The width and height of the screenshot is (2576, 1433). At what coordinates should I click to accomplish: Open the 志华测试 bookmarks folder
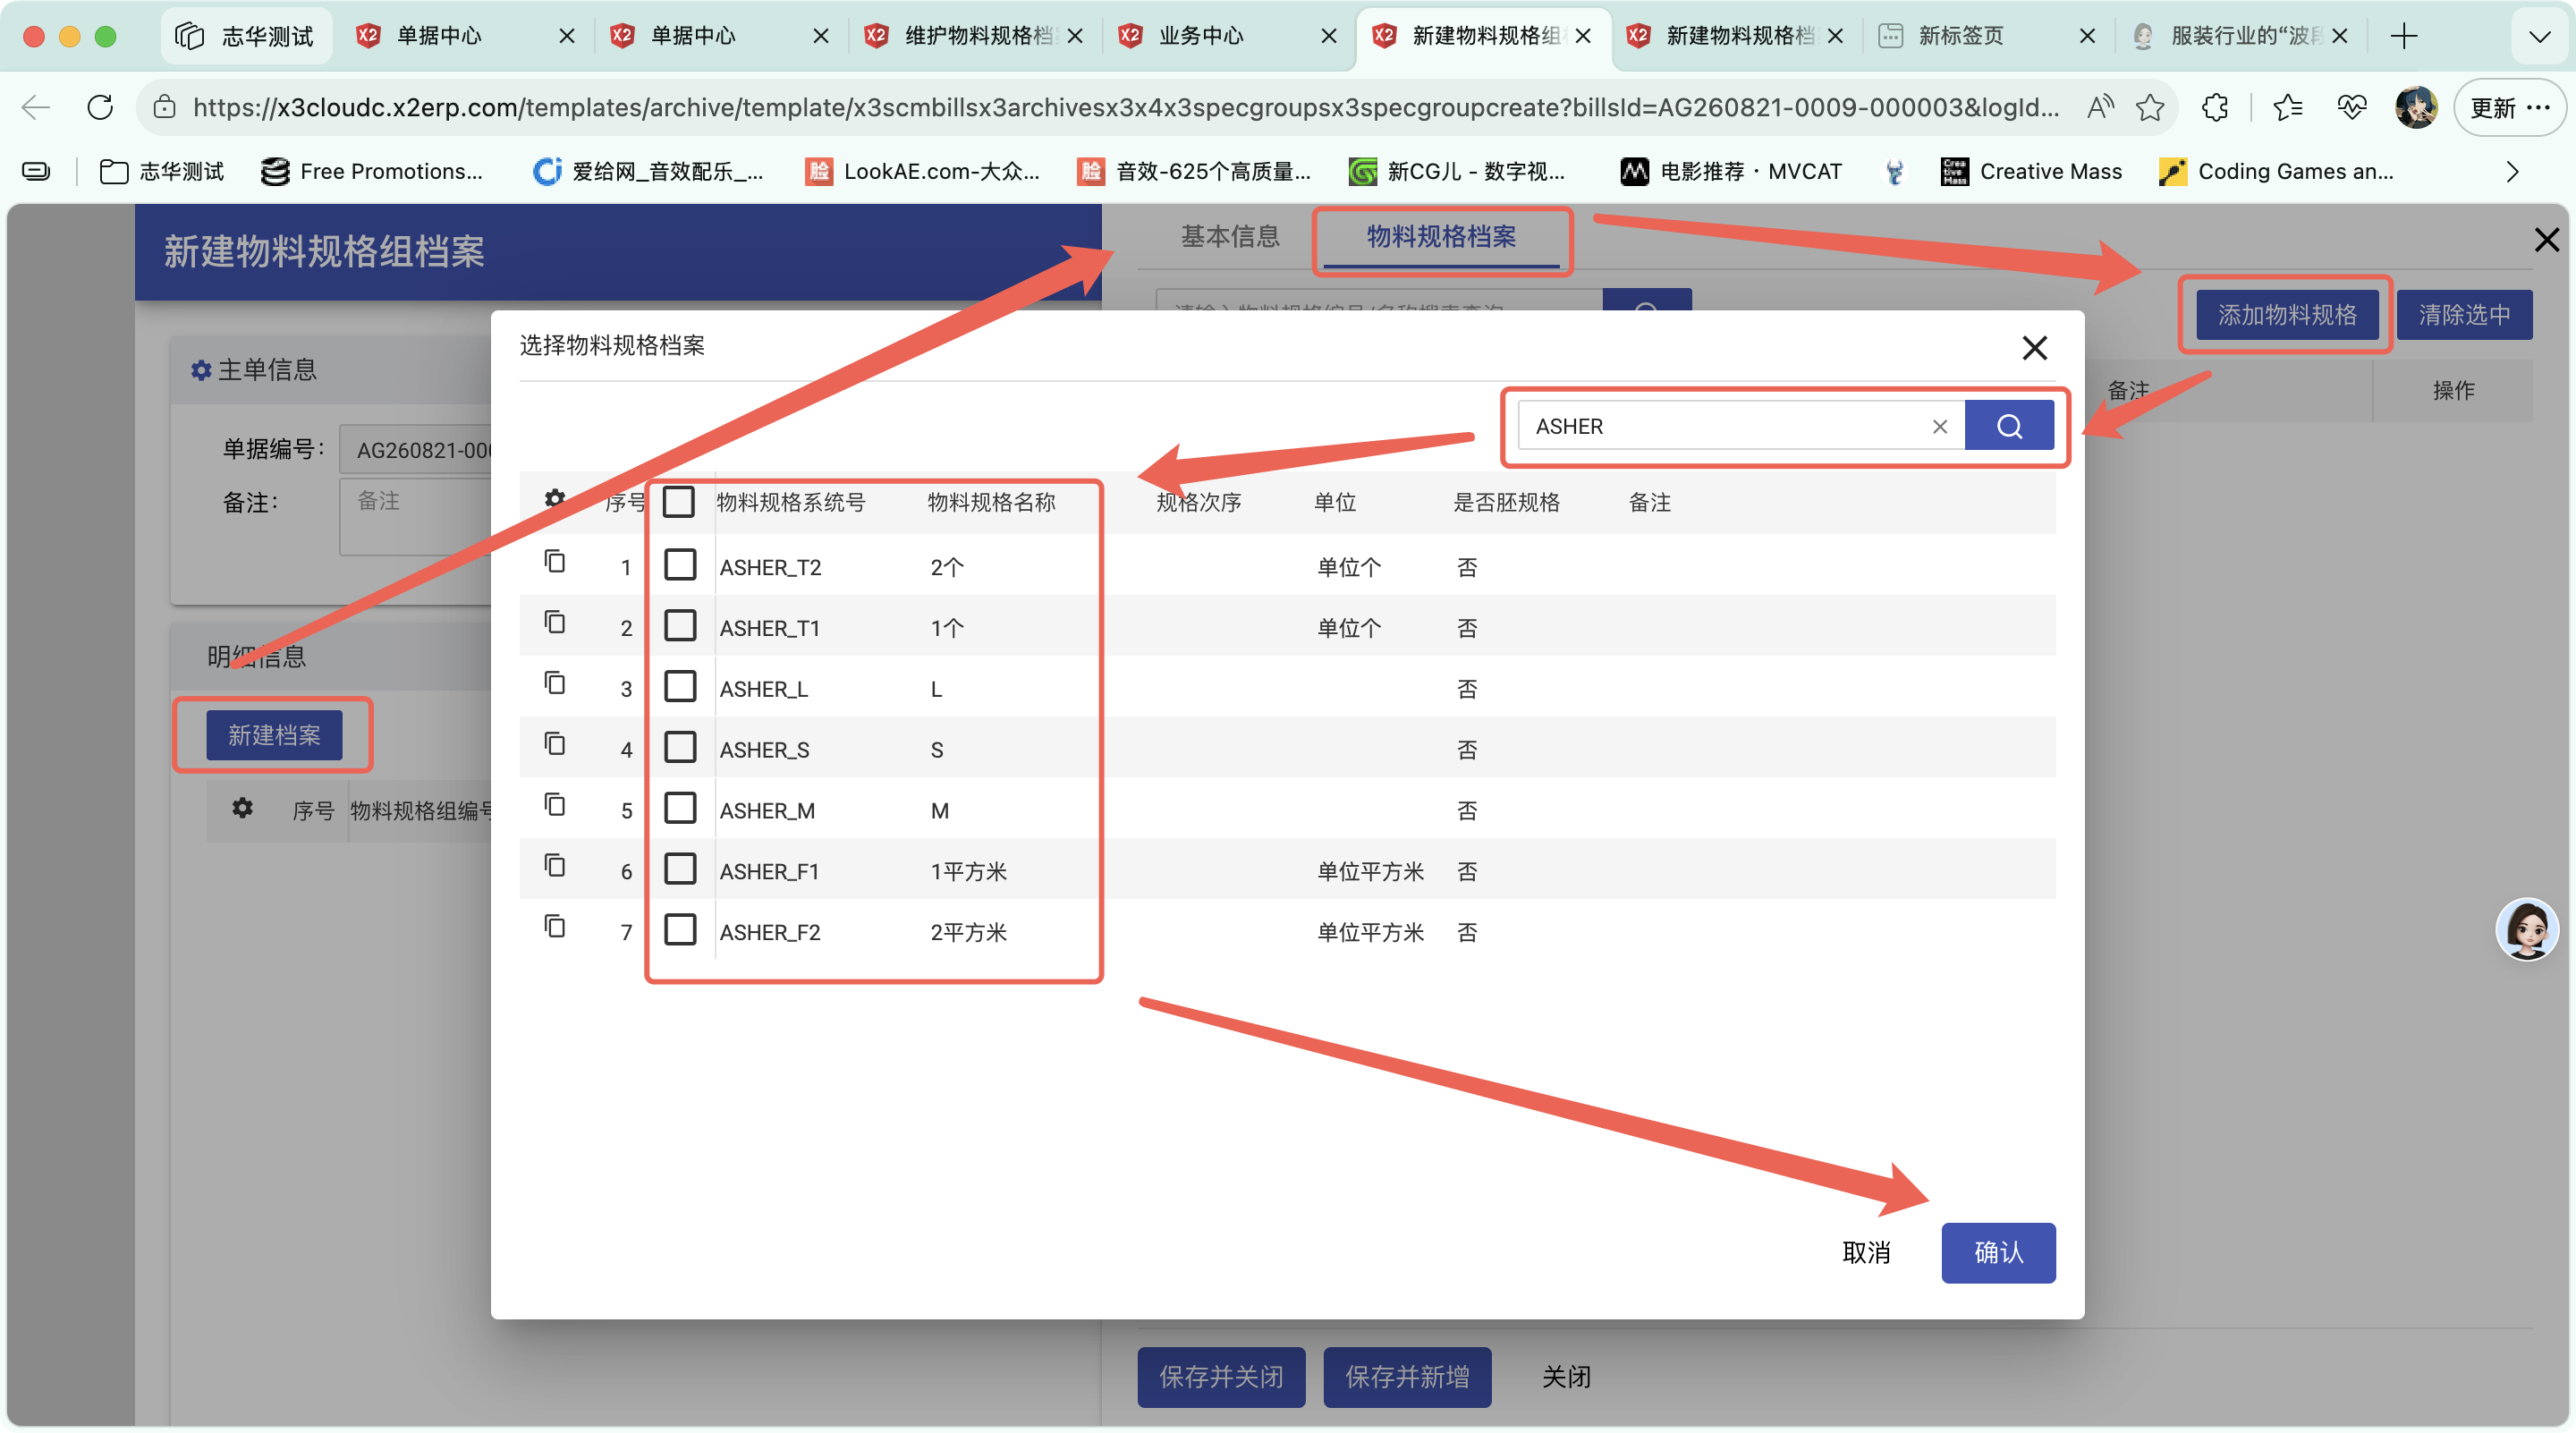point(162,172)
